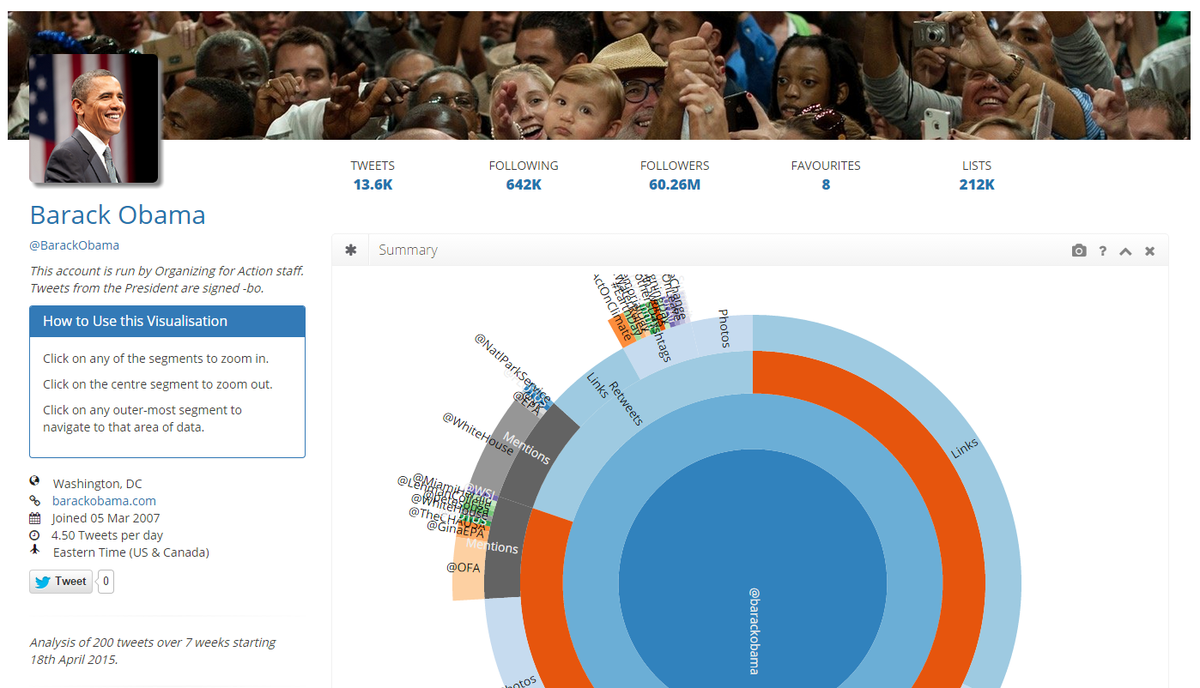Click the 'Eastern Time (US & Canada)' text
1200x688 pixels.
(x=131, y=552)
